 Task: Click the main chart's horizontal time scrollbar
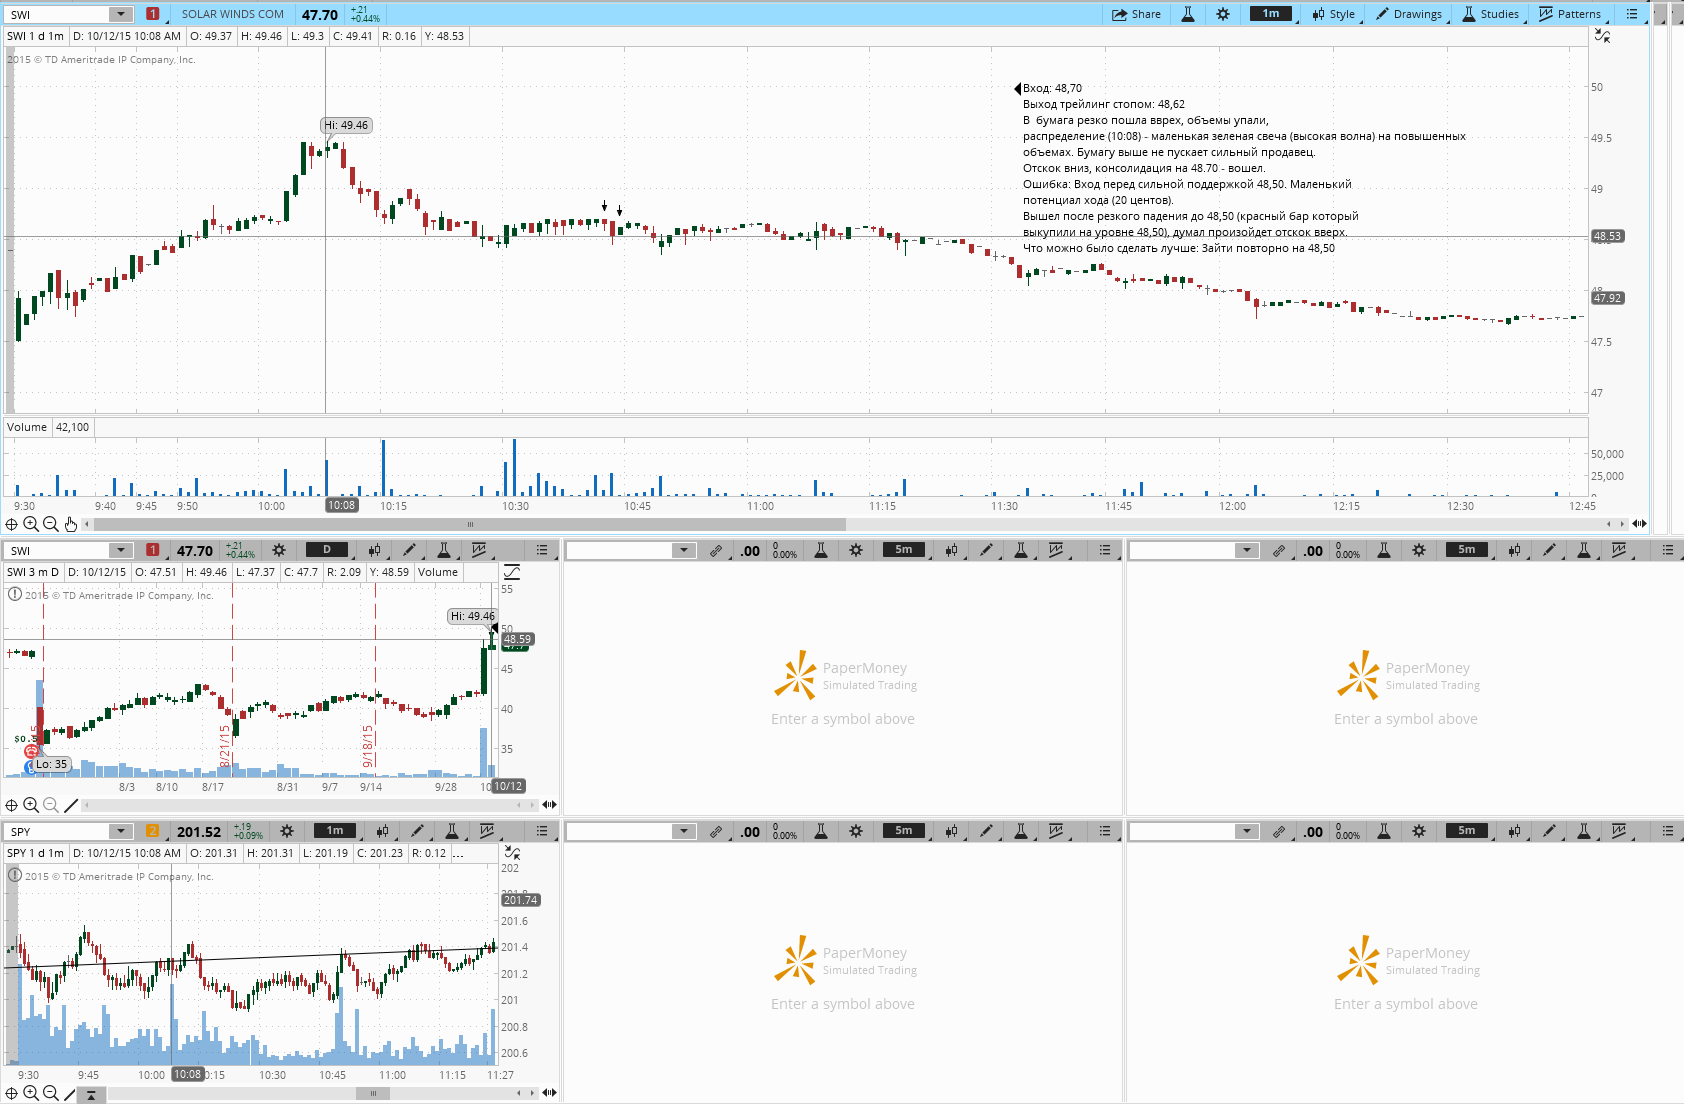tap(470, 524)
